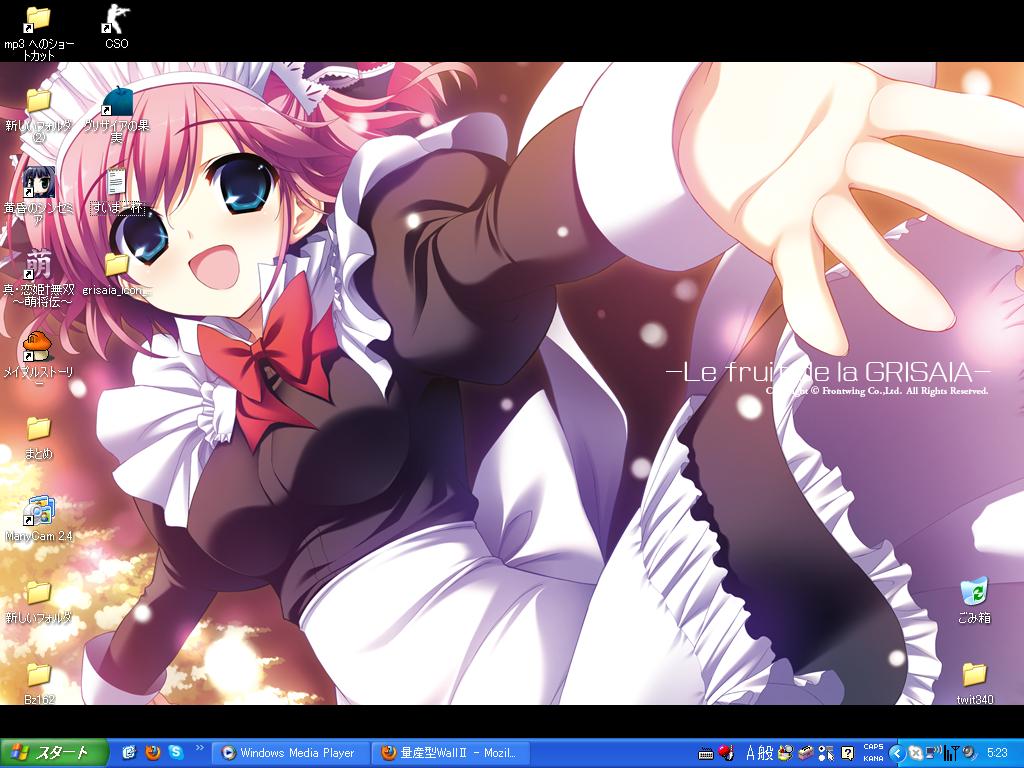Select the すいまー杯 text file icon
This screenshot has width=1024, height=768.
(x=116, y=183)
